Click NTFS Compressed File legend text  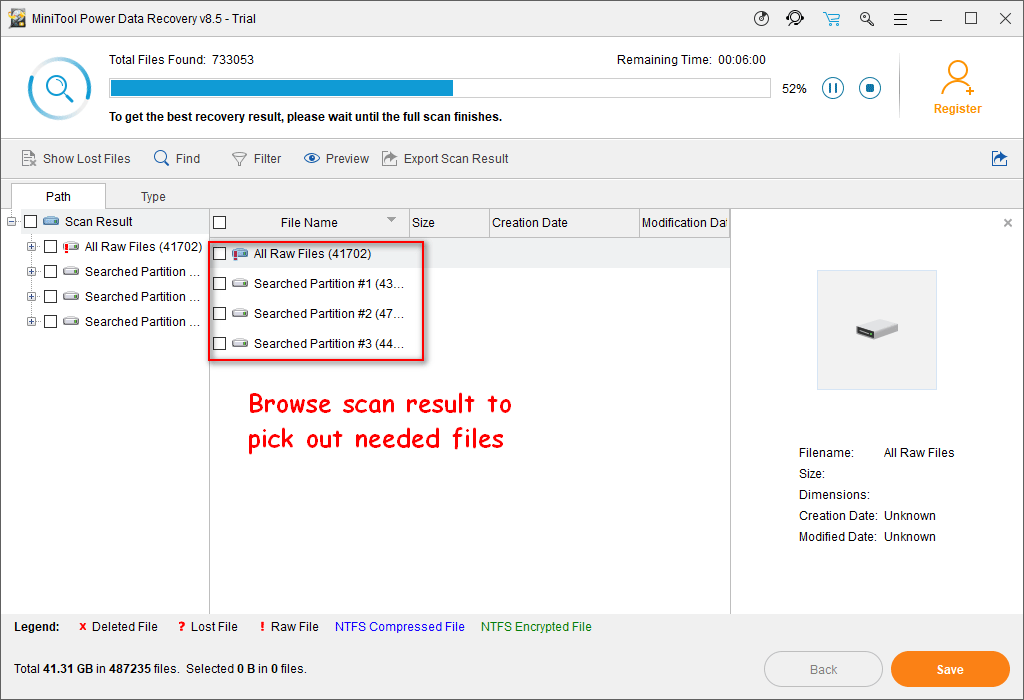click(x=400, y=627)
